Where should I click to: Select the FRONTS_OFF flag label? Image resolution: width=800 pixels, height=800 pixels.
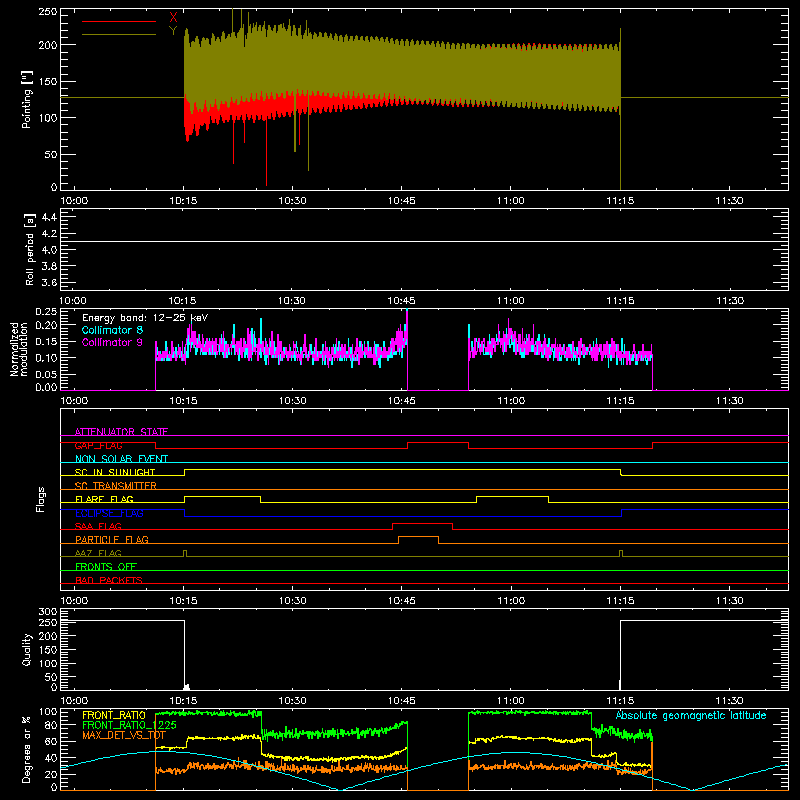(x=106, y=566)
